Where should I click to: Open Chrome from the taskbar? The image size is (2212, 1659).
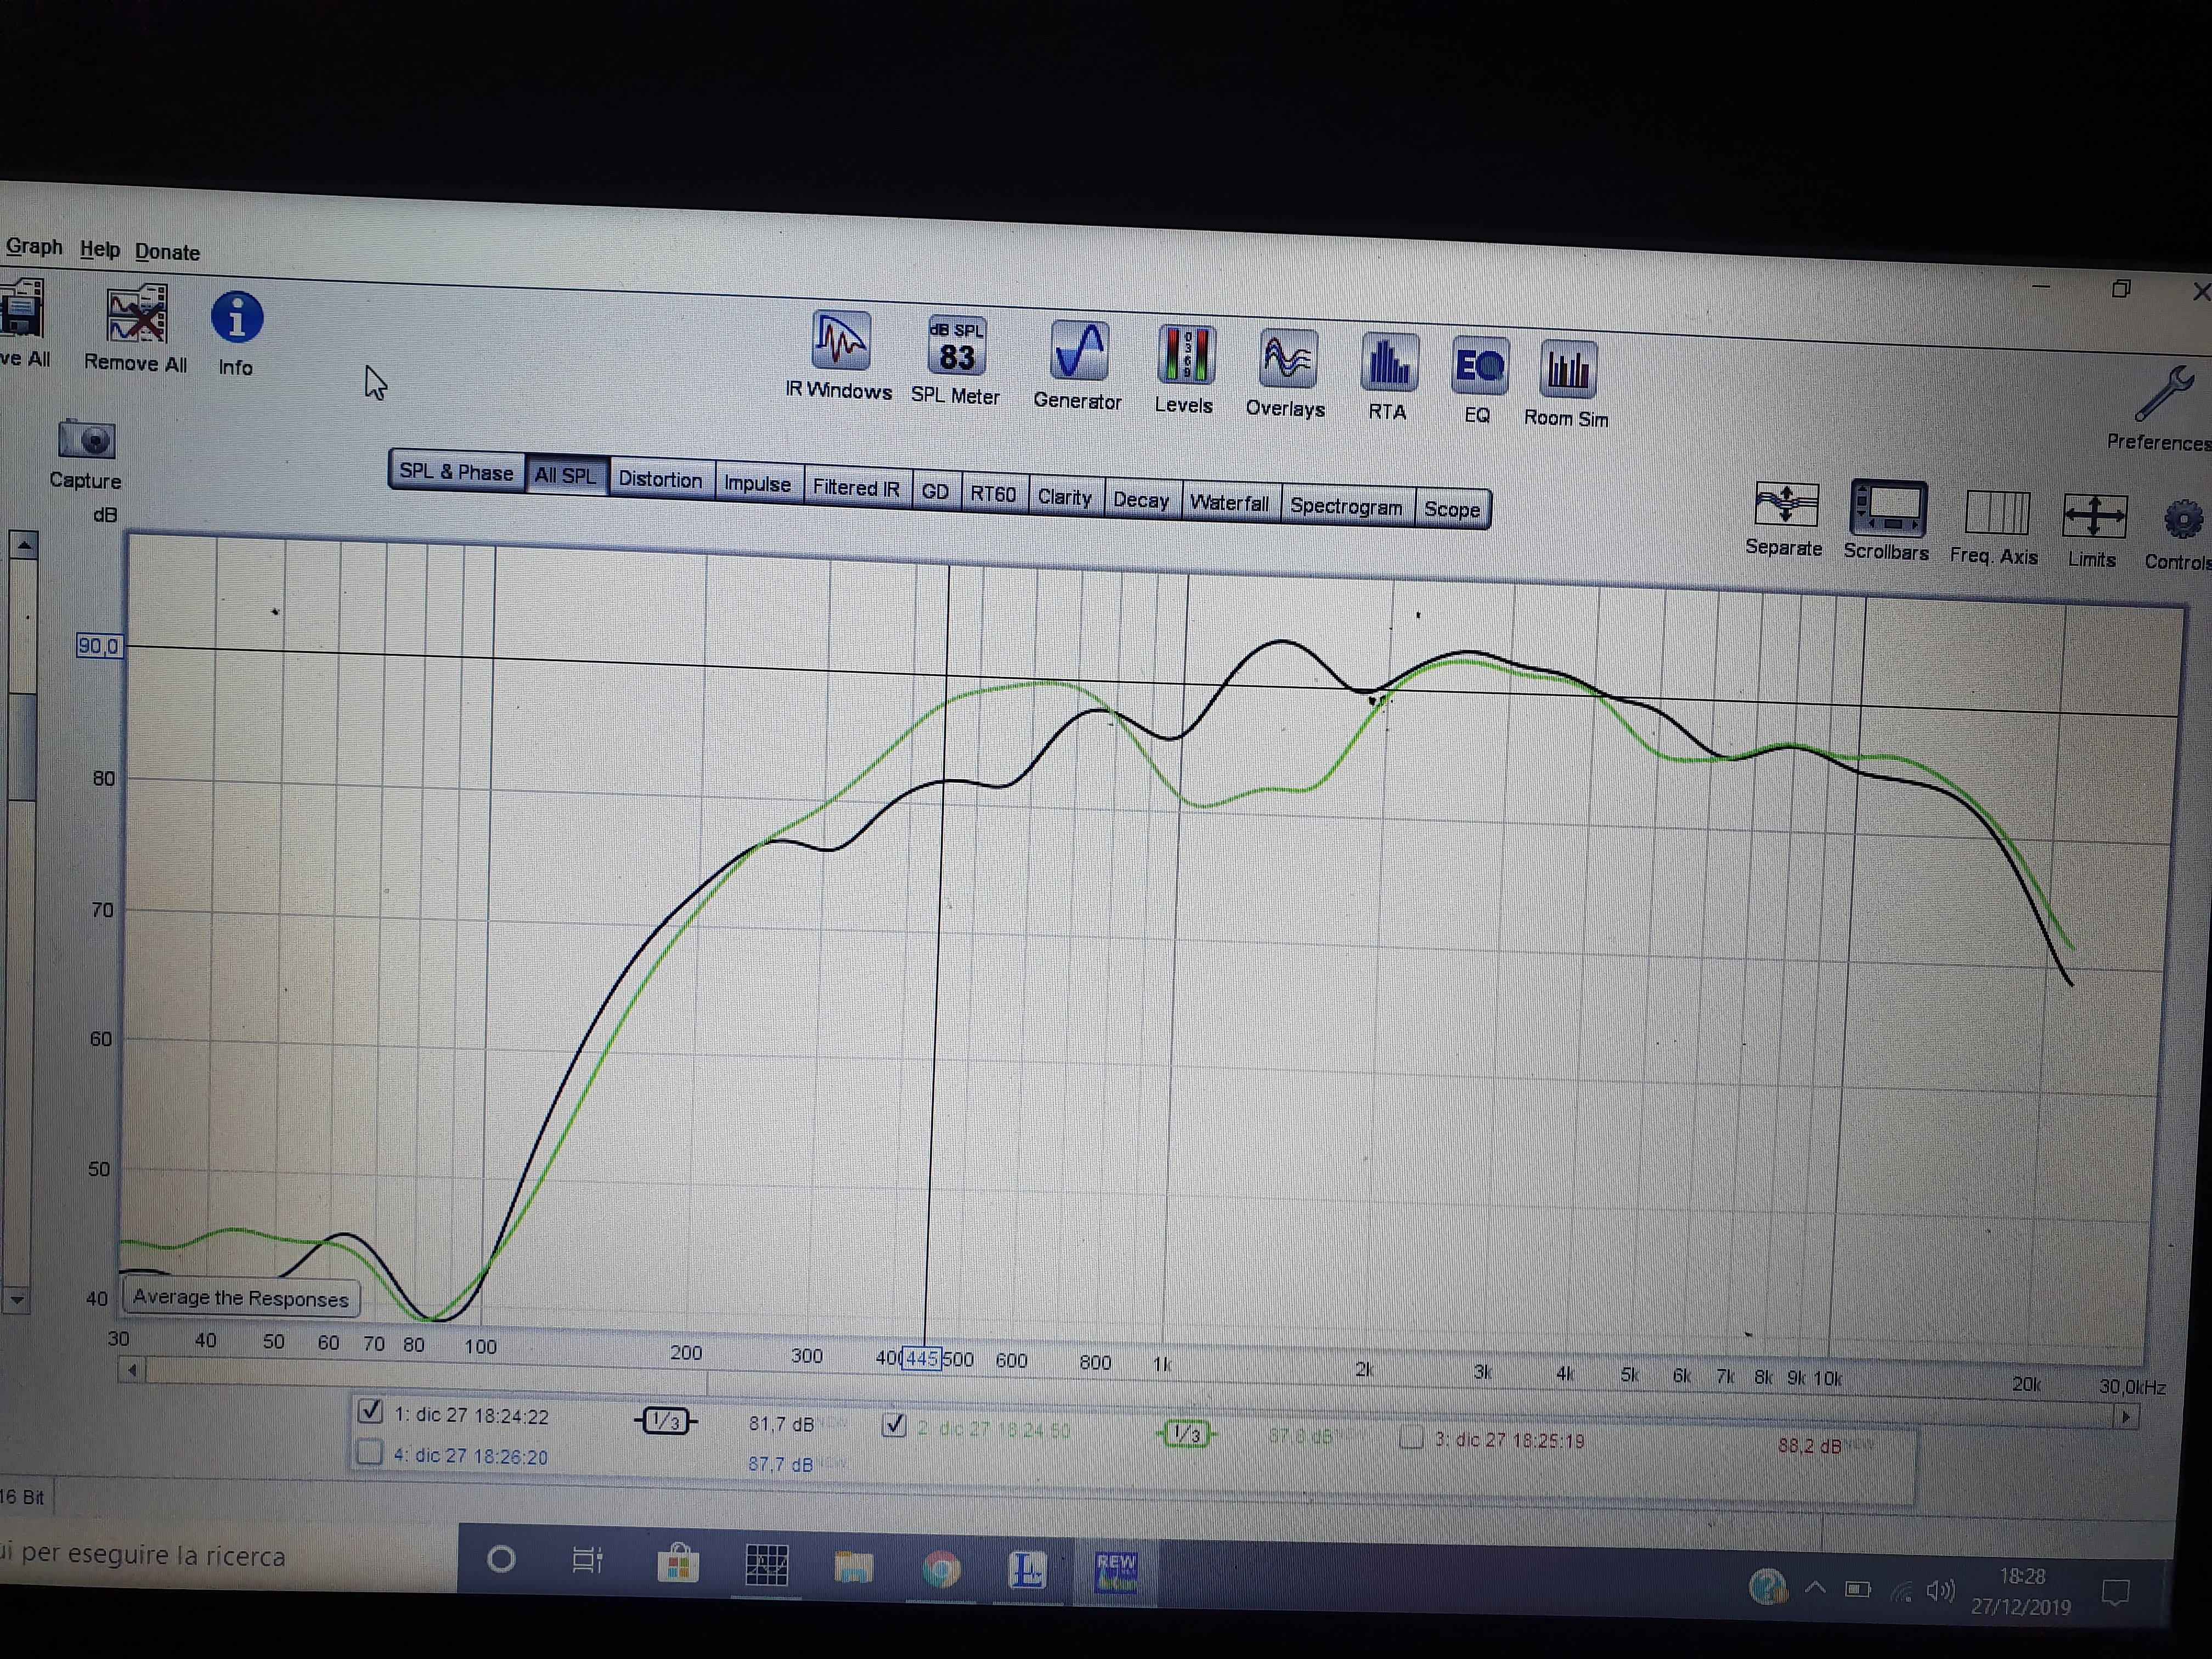[941, 1570]
